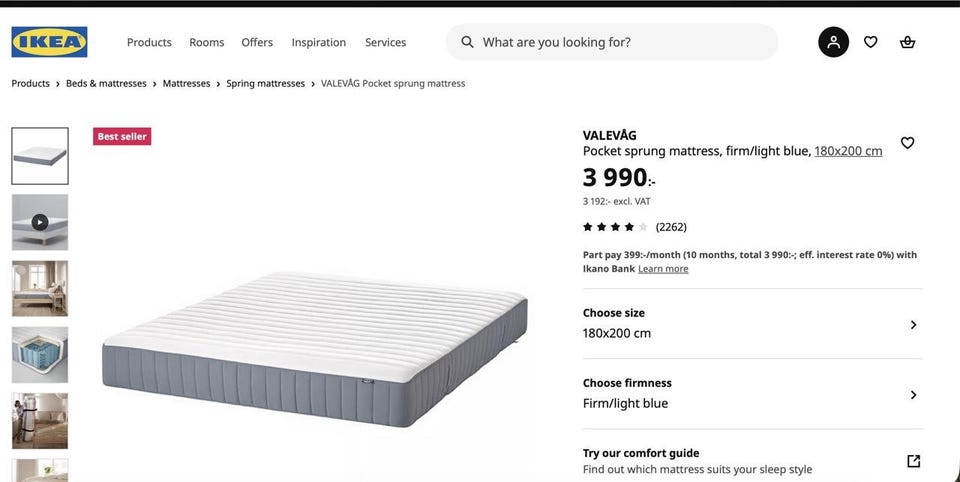Open the shopping basket icon
This screenshot has height=482, width=960.
click(x=907, y=42)
